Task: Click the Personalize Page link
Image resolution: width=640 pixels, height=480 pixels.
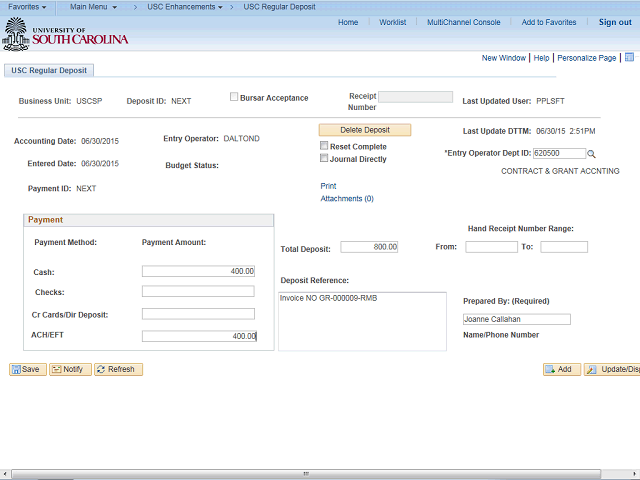Action: pos(587,58)
